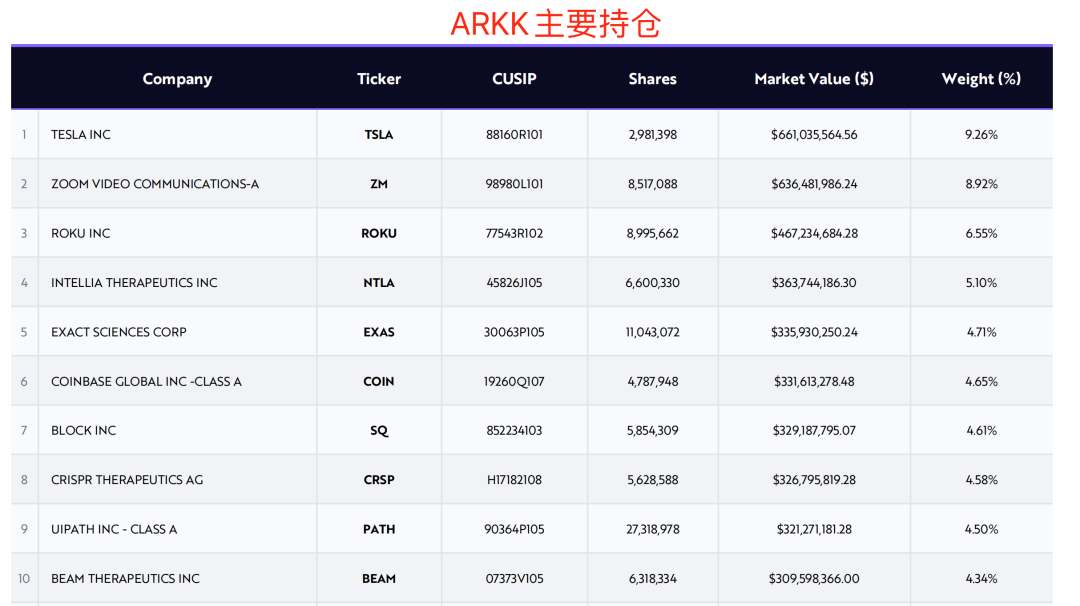1080x606 pixels.
Task: Select market value $335,930,250.24
Action: click(x=814, y=333)
